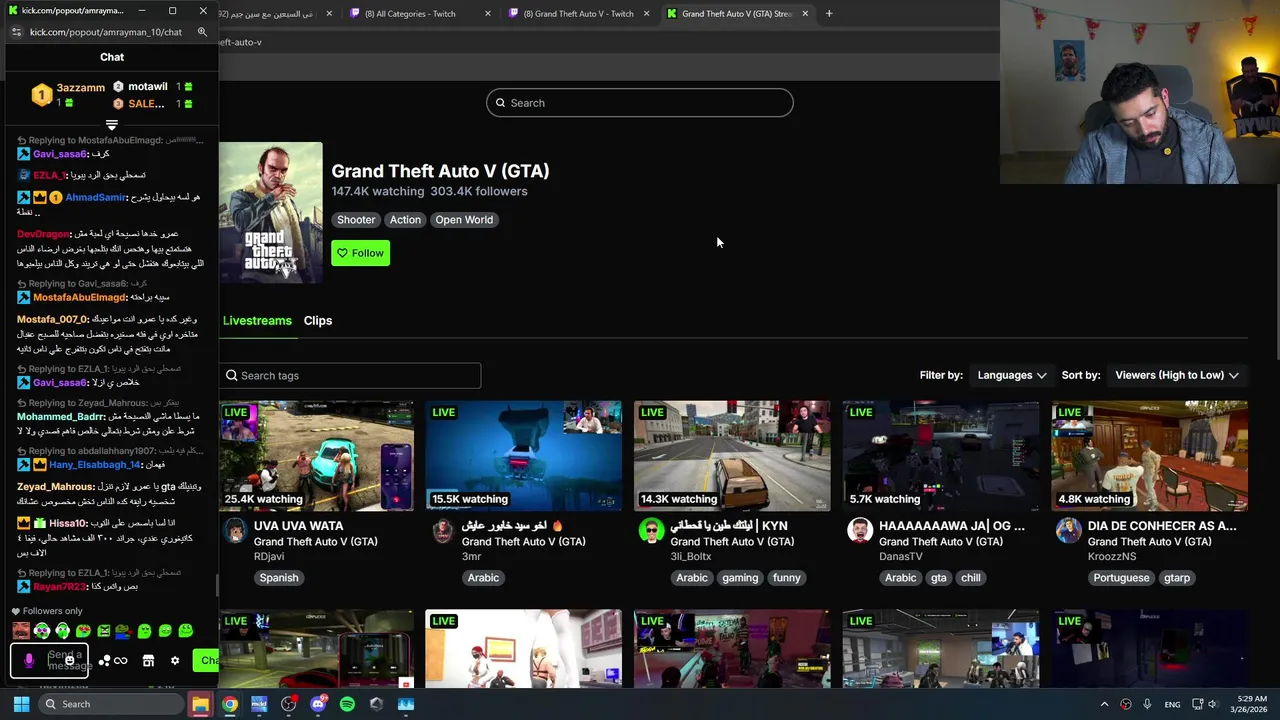Click the gtarp tag under KroozzNS stream
This screenshot has width=1280, height=720.
[1177, 578]
